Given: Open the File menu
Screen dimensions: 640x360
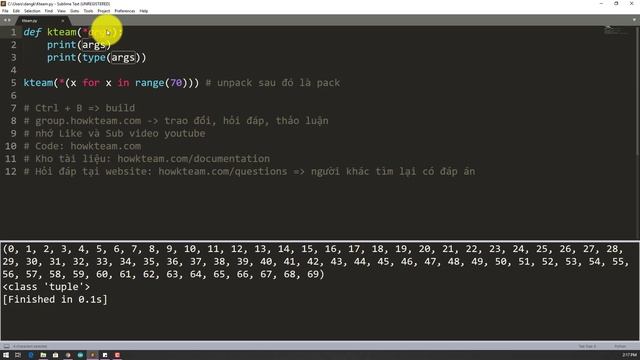Looking at the screenshot, I should (x=5, y=11).
